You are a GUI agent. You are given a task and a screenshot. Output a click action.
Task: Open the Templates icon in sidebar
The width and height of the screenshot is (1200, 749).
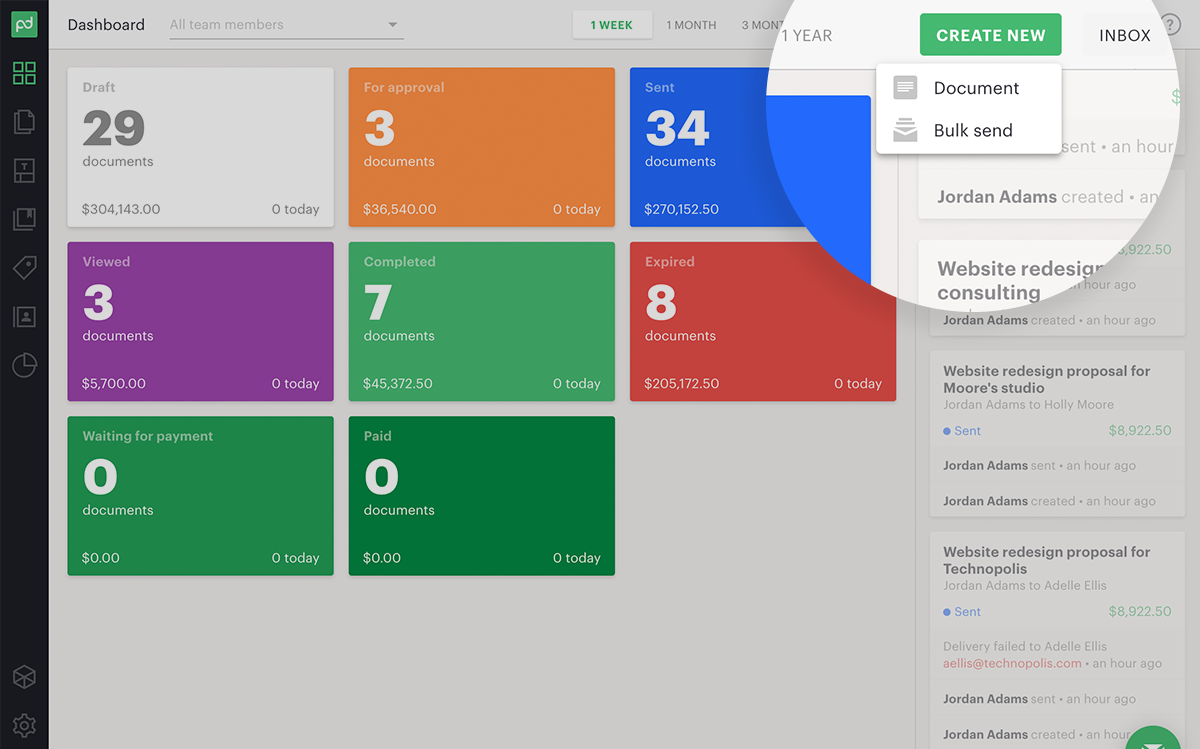coord(24,171)
